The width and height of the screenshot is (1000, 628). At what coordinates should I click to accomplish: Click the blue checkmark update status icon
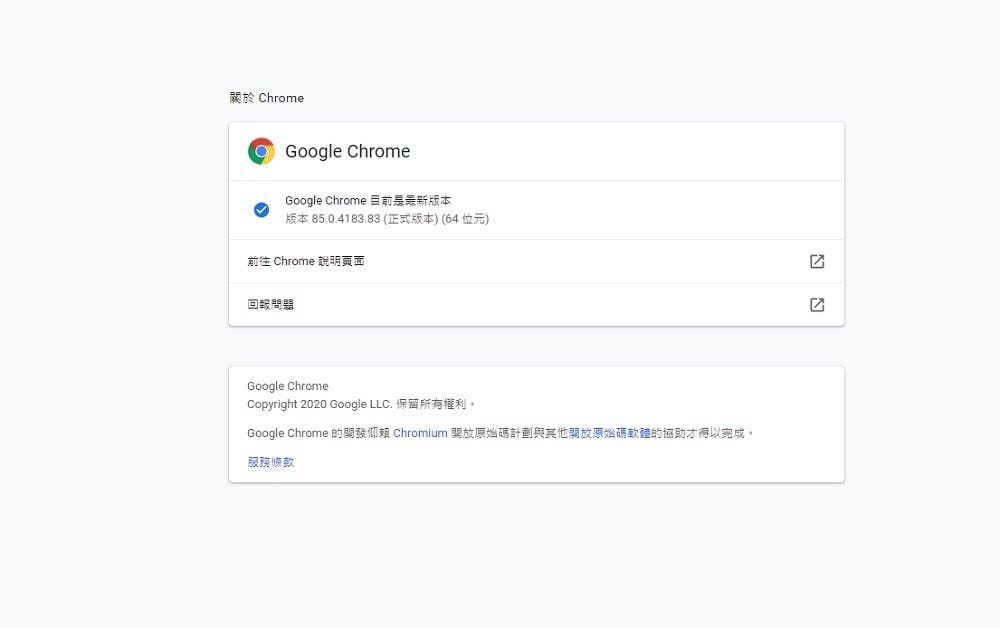click(261, 210)
